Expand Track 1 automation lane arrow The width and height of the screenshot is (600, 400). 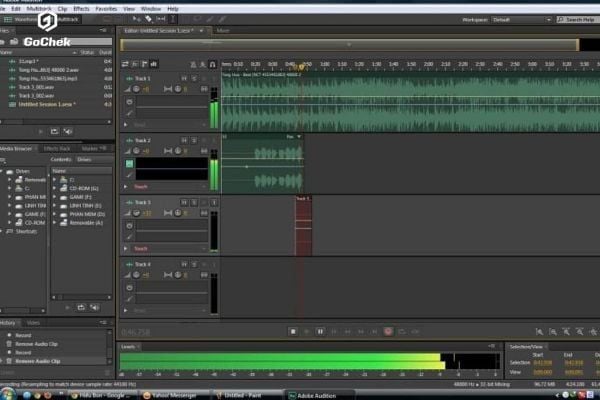click(x=126, y=124)
